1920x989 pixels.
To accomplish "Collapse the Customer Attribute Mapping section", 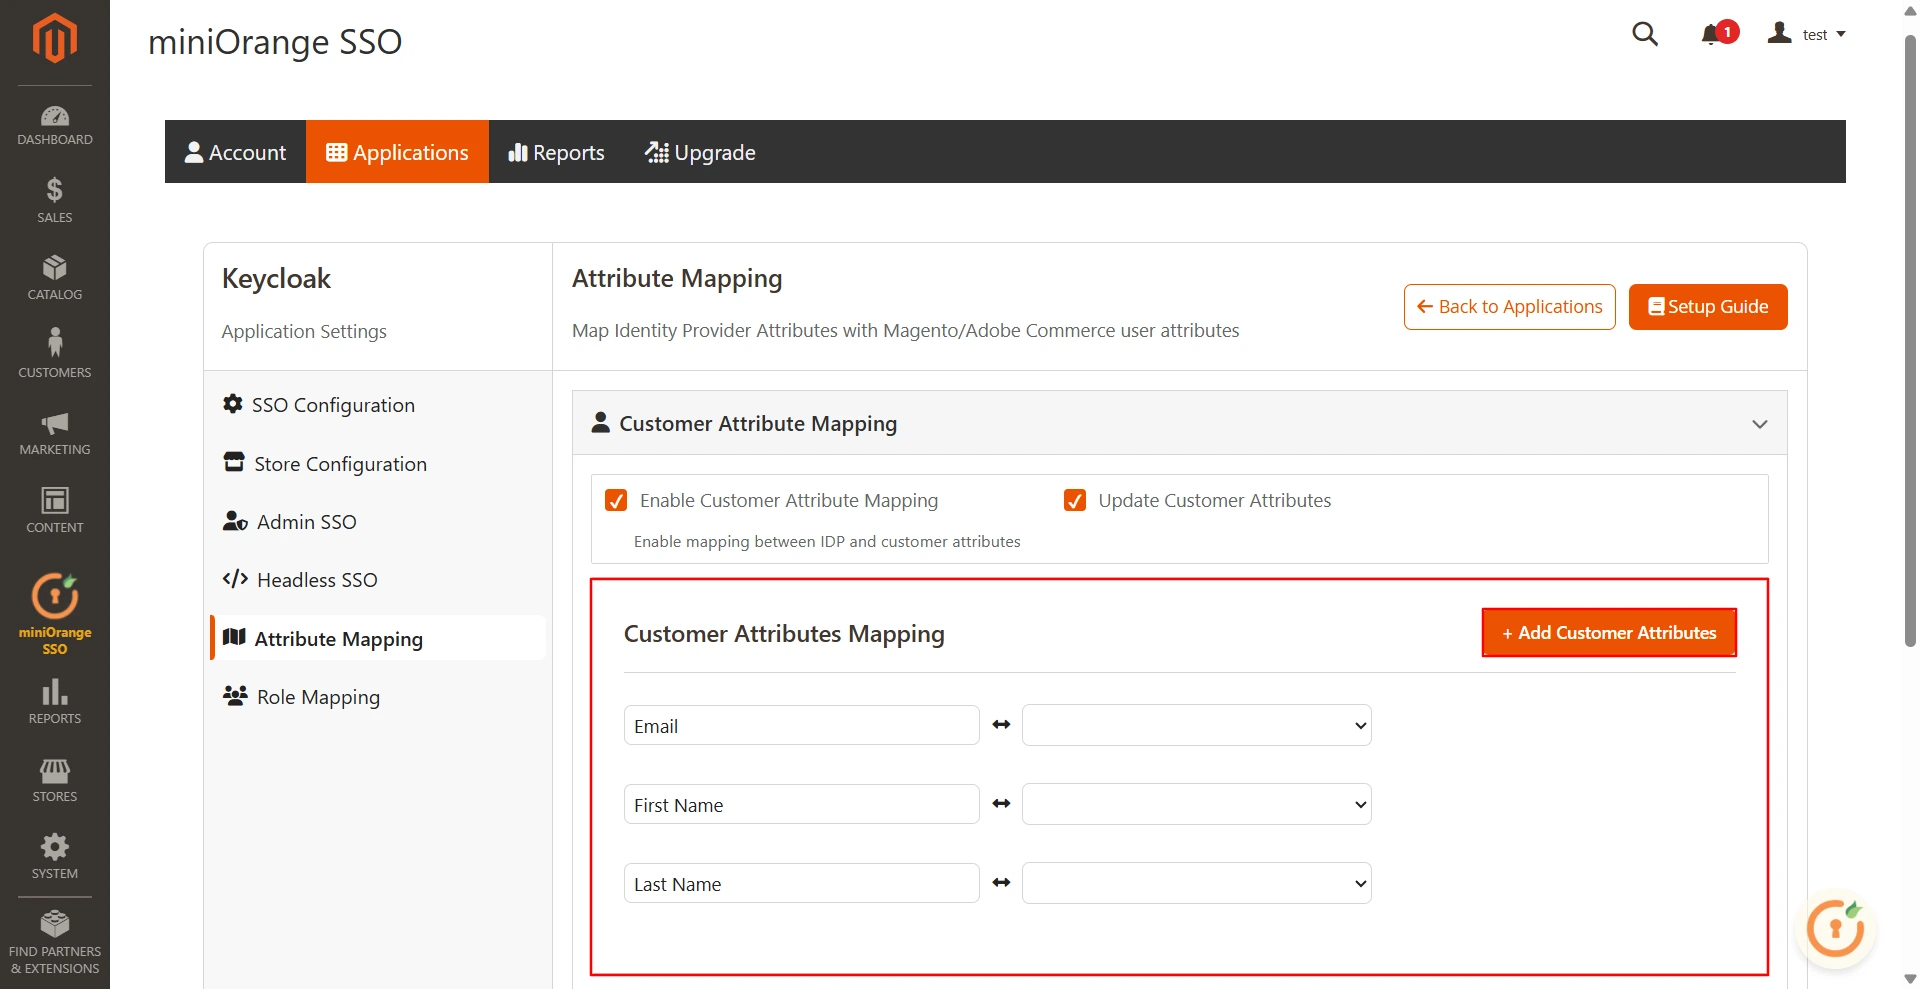I will pyautogui.click(x=1759, y=423).
